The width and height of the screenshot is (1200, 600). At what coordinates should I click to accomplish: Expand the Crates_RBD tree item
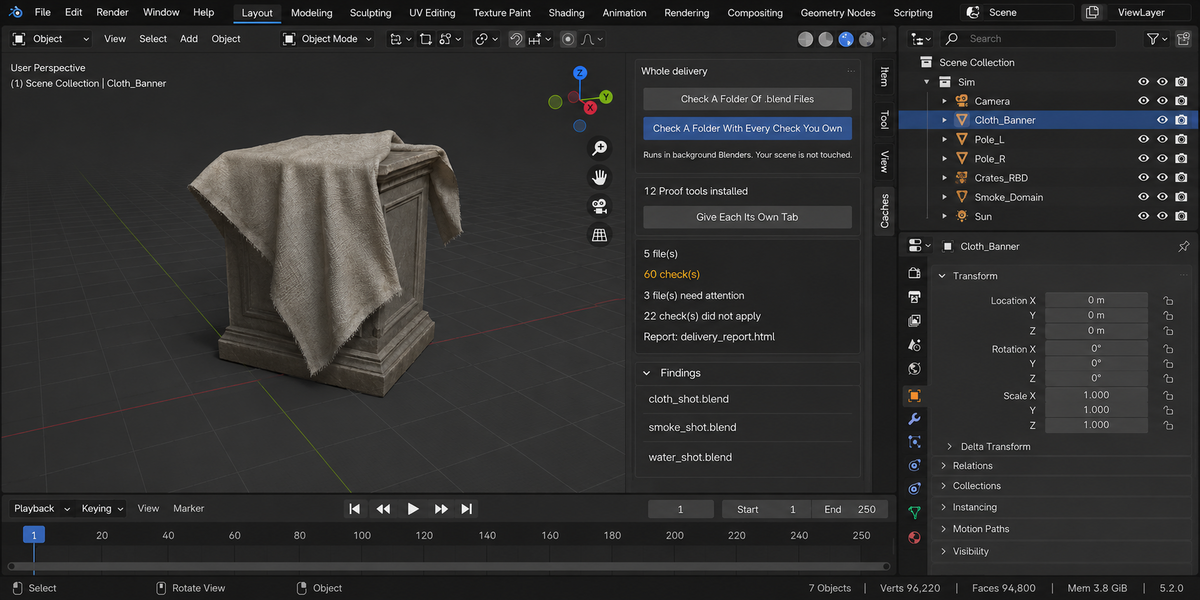944,178
